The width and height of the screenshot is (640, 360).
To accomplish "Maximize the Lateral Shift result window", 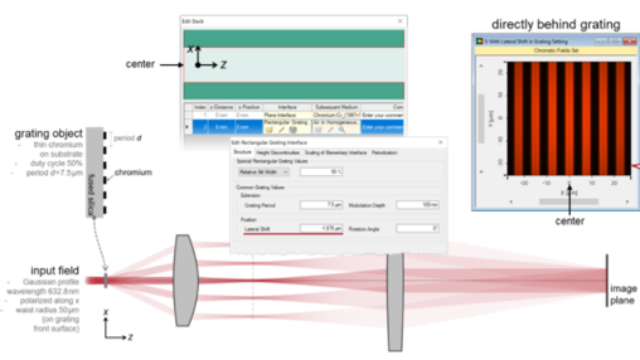I will 615,41.
